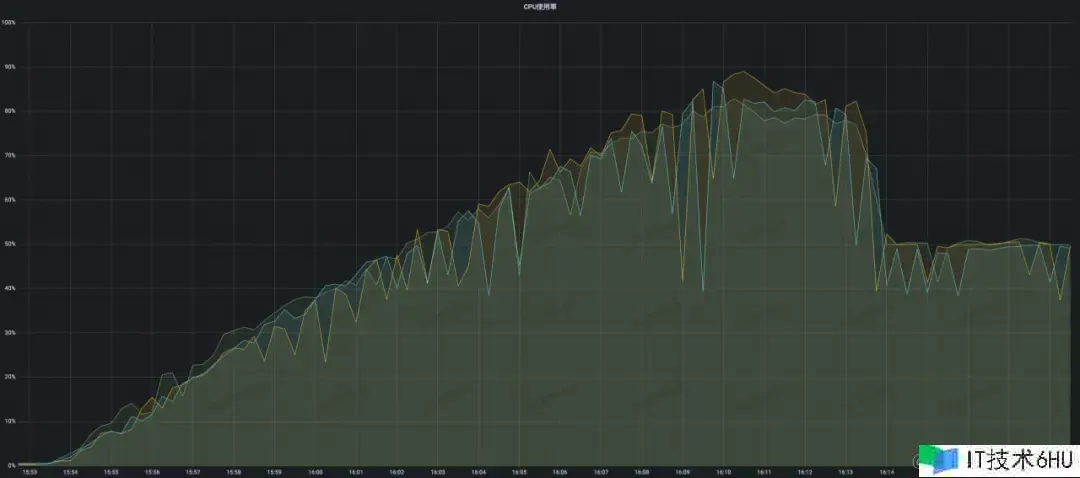Click the 80% y-axis label

[x=8, y=111]
